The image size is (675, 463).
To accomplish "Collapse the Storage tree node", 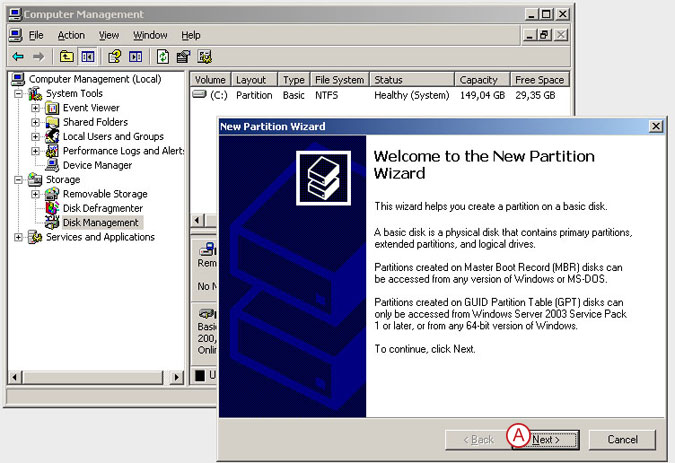I will 18,179.
